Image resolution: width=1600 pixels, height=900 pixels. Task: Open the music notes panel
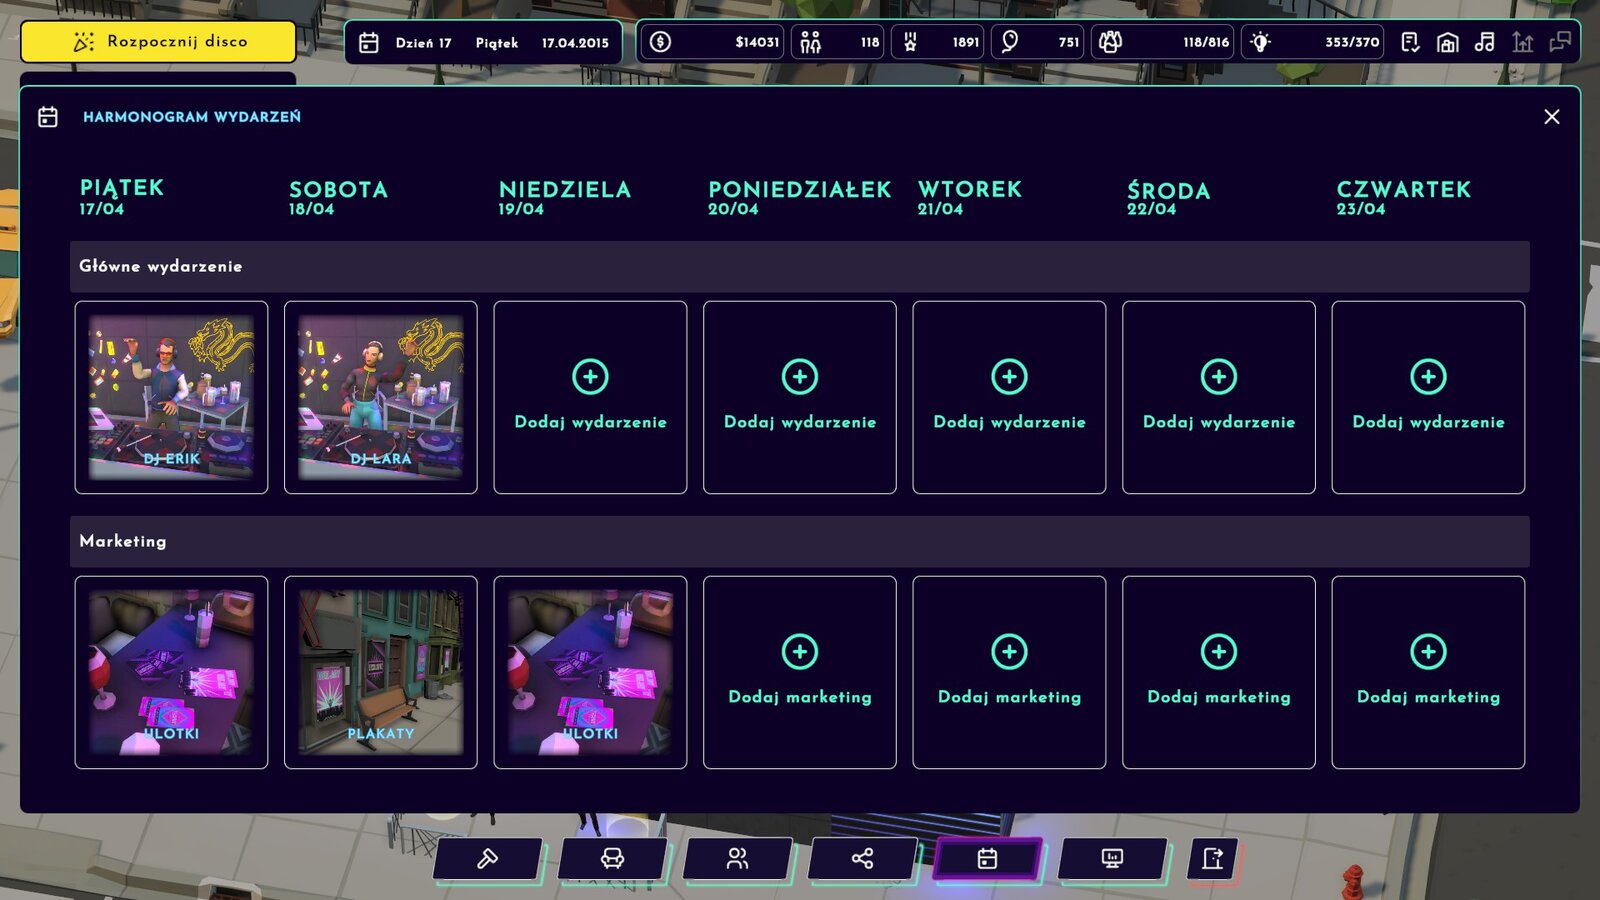1485,42
